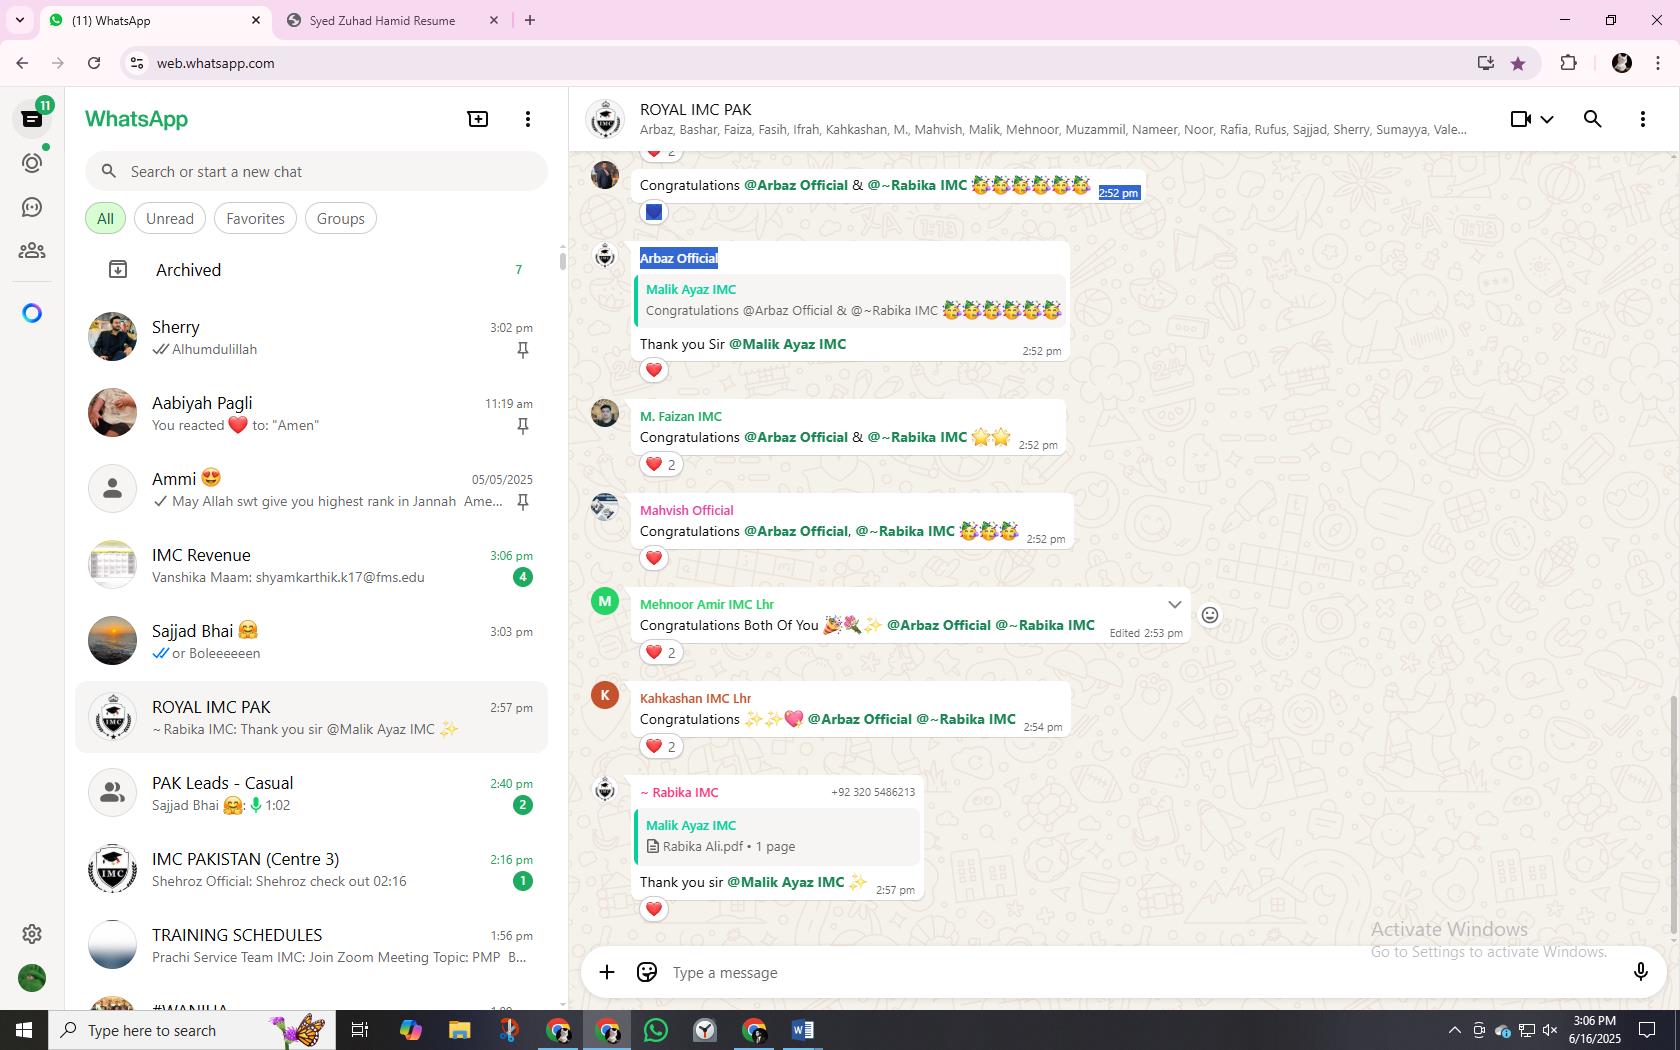1680x1050 pixels.
Task: Open the PAK Leads - Casual chat
Action: coord(312,793)
